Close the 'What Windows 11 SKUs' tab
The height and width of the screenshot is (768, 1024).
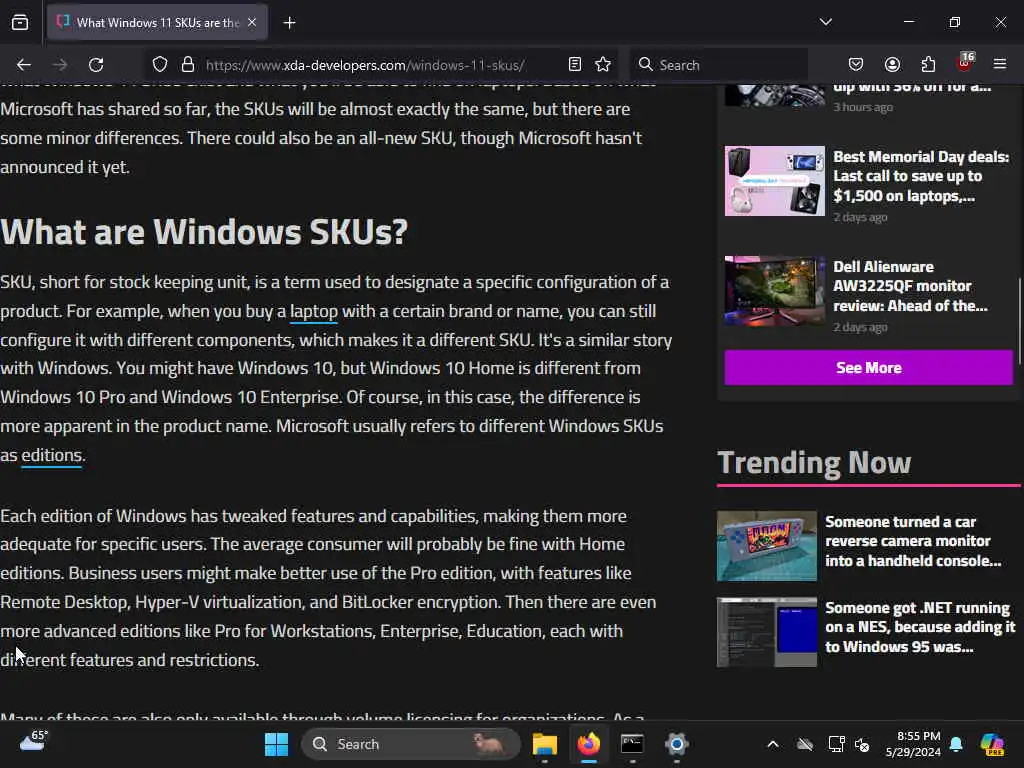coord(252,22)
